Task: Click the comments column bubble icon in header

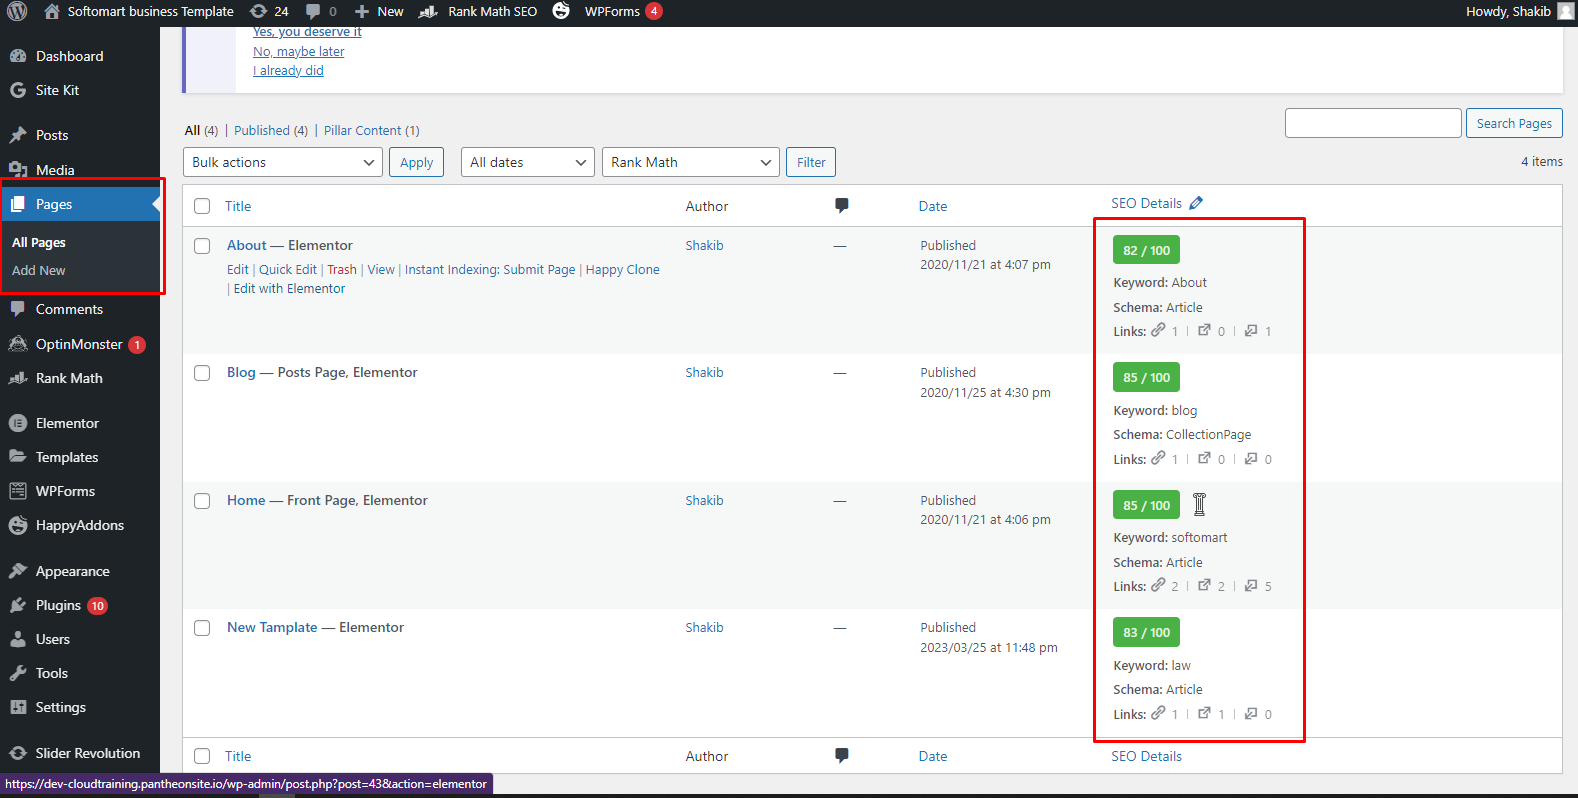Action: click(841, 206)
